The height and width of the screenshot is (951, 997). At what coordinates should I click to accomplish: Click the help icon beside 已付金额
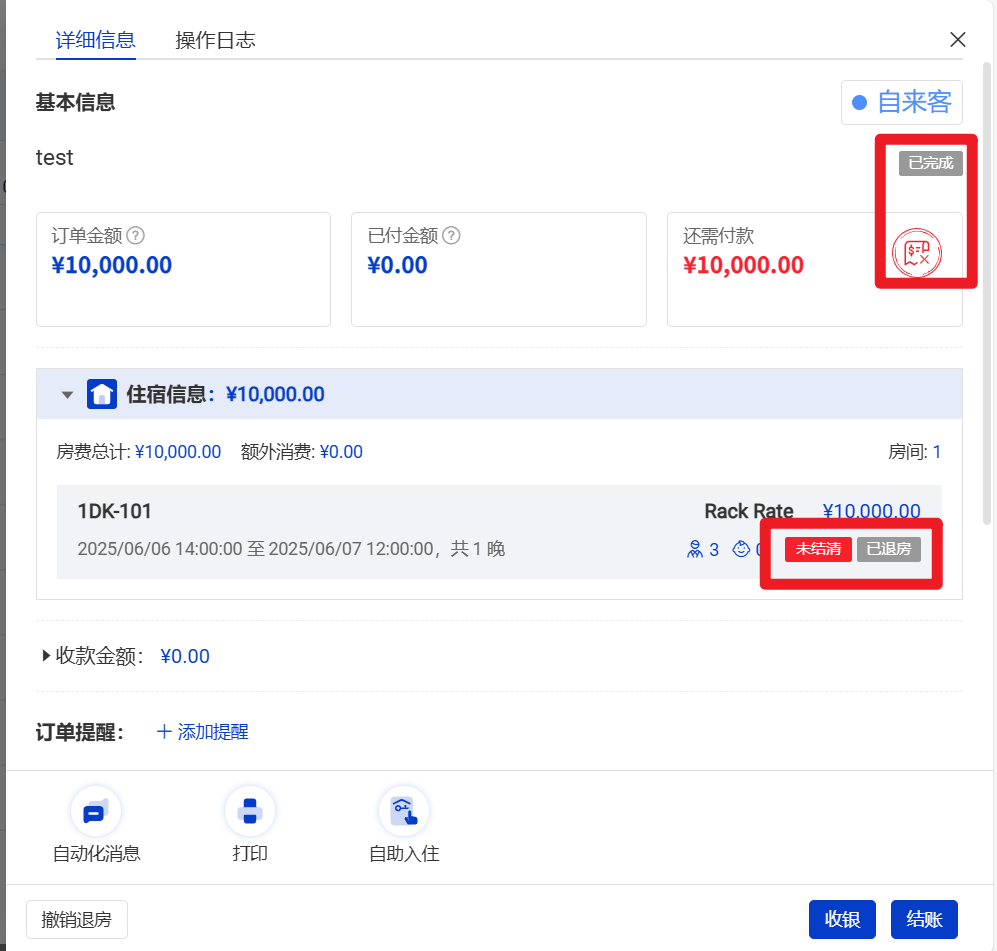pyautogui.click(x=452, y=236)
